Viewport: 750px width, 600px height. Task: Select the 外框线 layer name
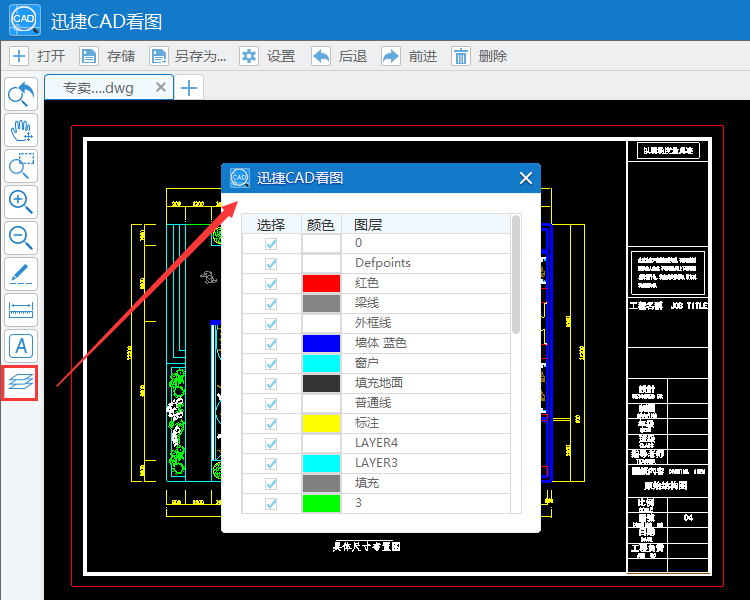(373, 323)
